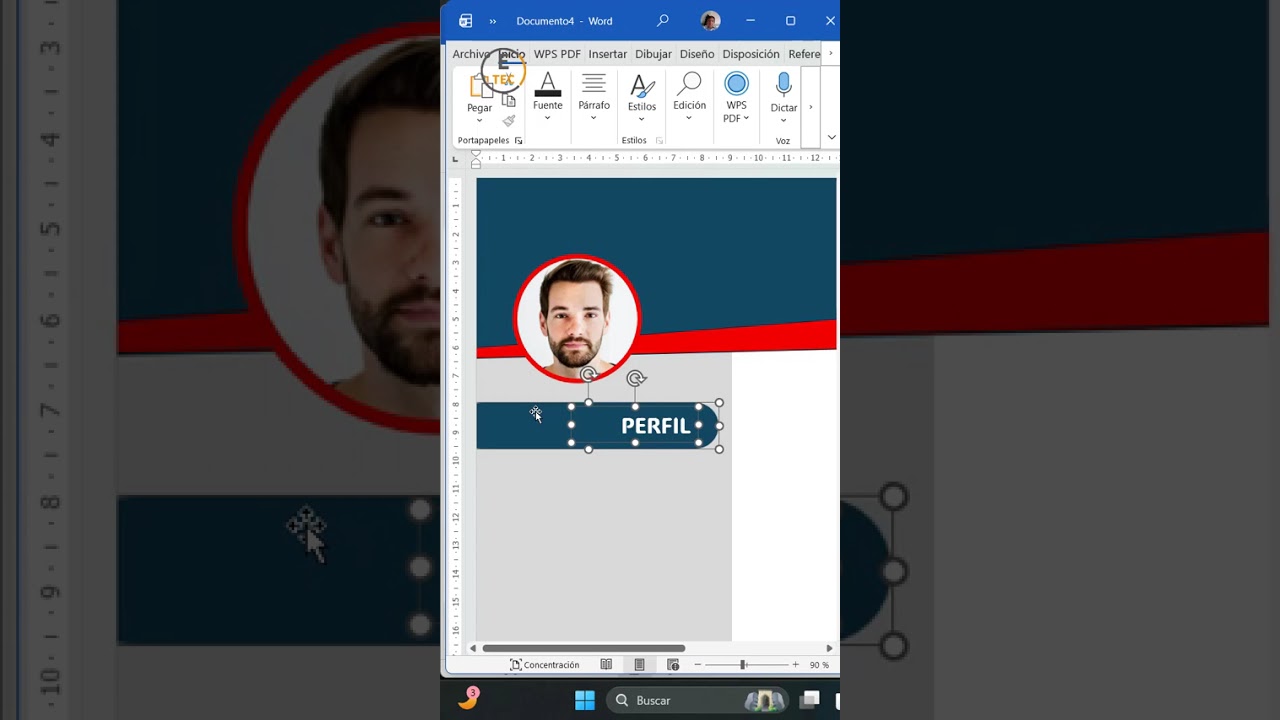Open the taskbar moon widget with badge
This screenshot has height=720, width=1280.
pyautogui.click(x=468, y=699)
